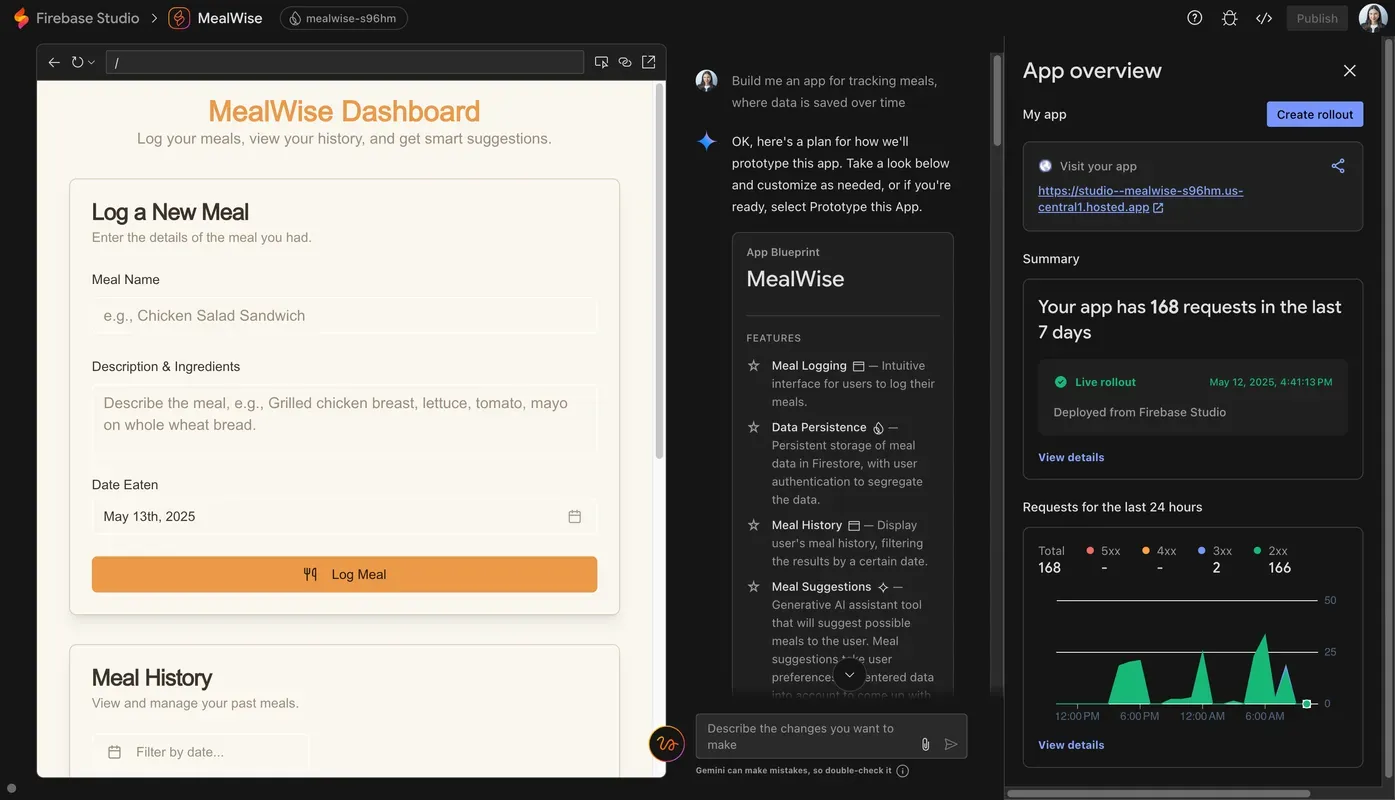1395x800 pixels.
Task: Click the calendar icon in Date Eaten
Action: click(575, 516)
